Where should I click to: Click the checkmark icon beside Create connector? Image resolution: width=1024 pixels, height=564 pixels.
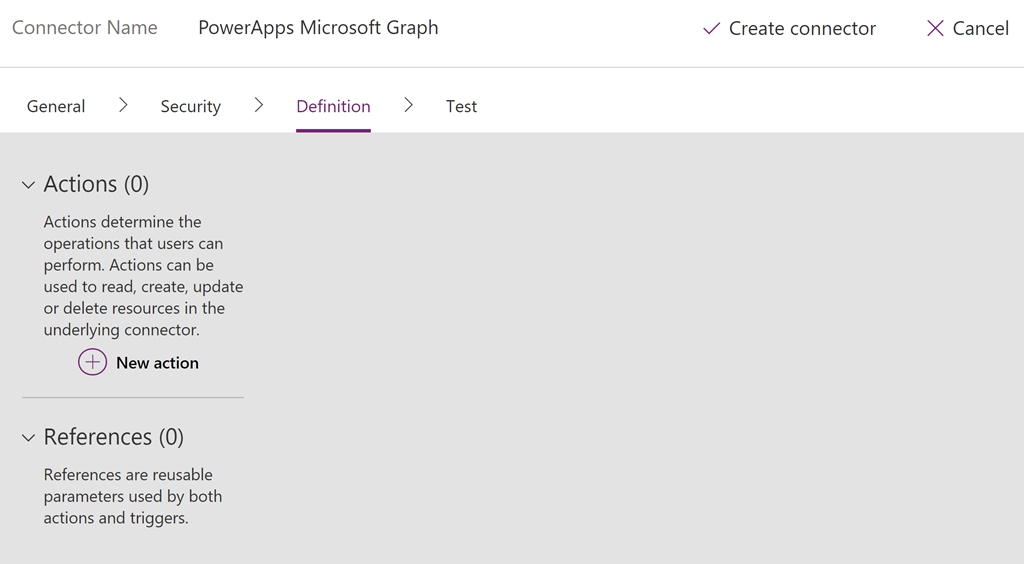[711, 28]
